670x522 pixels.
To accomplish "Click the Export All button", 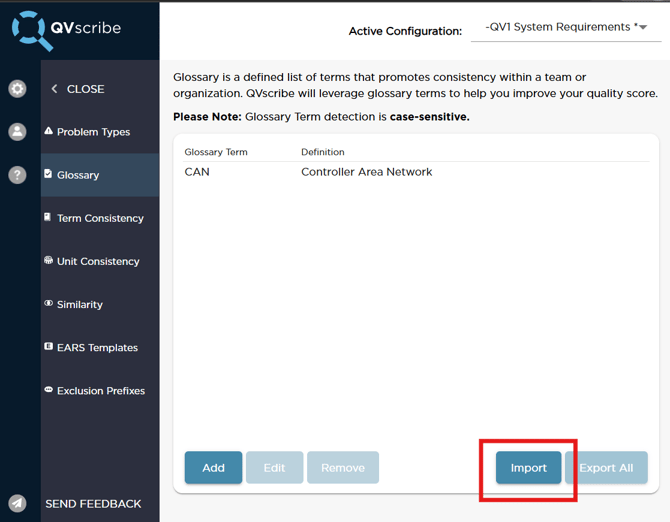I will point(606,468).
